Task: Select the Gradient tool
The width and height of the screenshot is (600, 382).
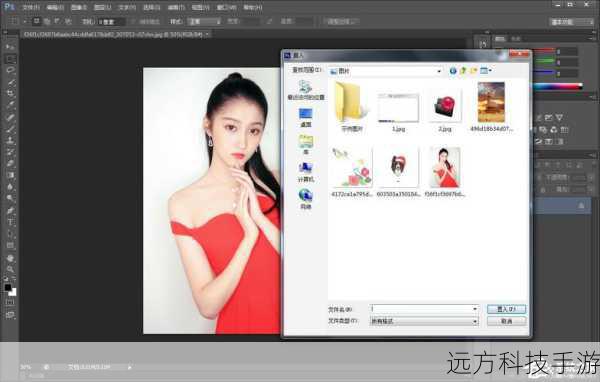Action: (x=10, y=175)
